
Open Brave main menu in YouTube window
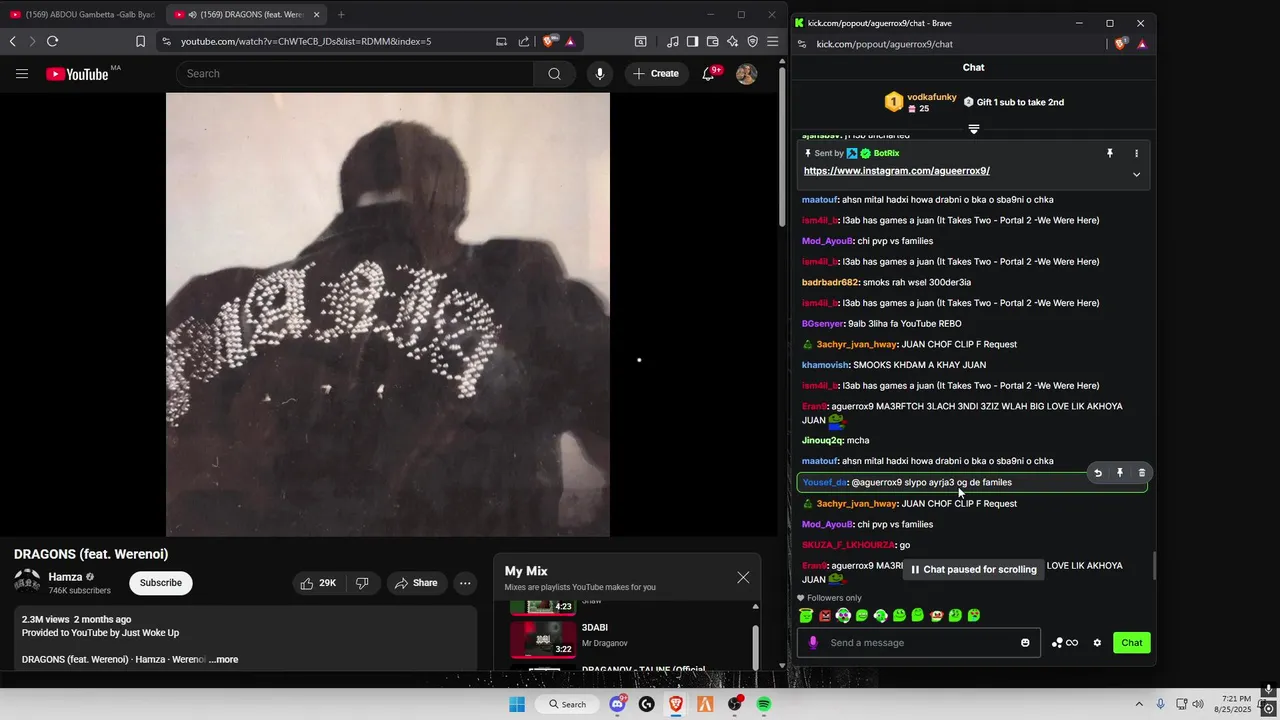(772, 41)
